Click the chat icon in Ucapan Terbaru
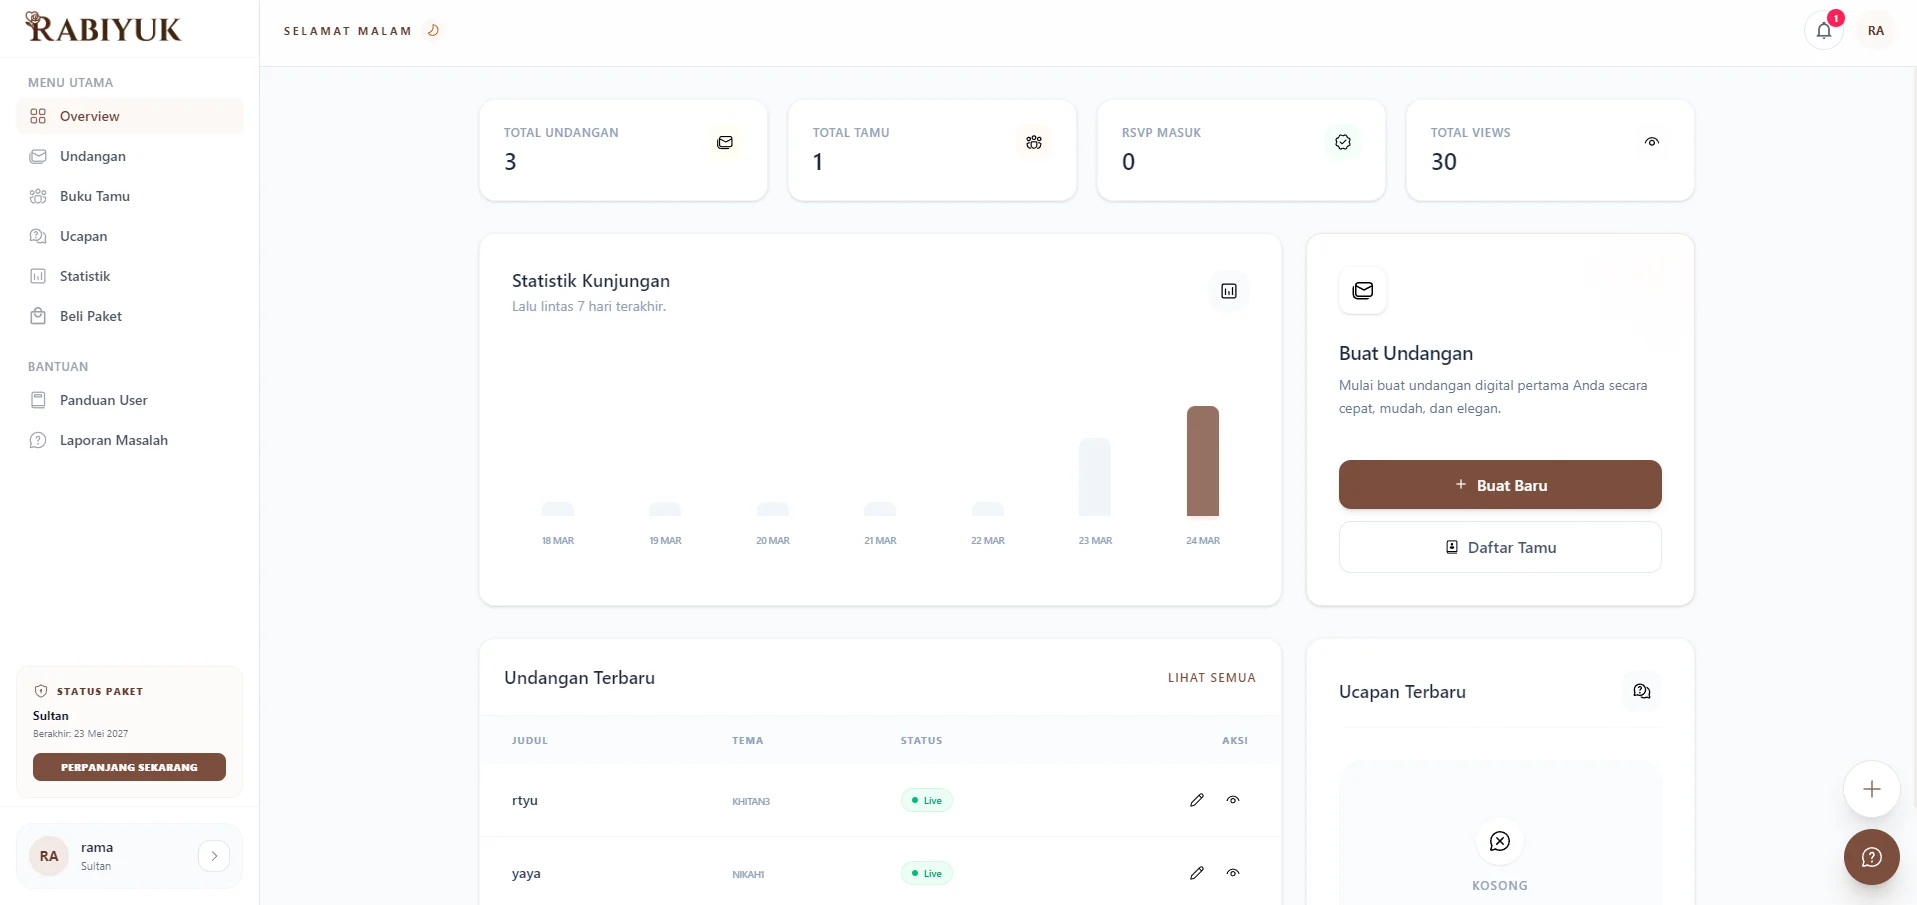The height and width of the screenshot is (905, 1917). [x=1641, y=692]
